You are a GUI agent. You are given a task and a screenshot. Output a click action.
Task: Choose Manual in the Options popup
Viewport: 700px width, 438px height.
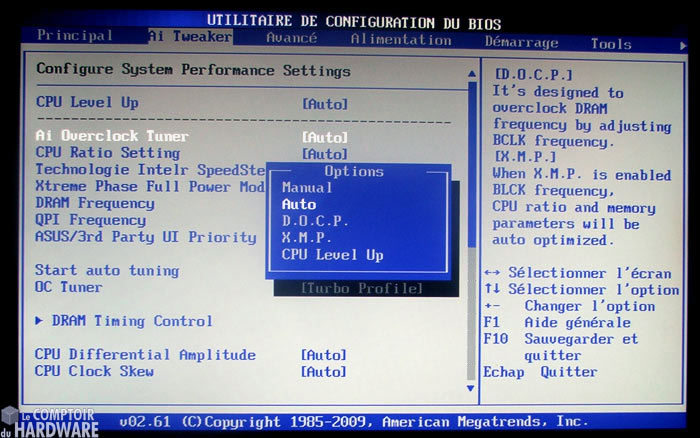pos(307,188)
